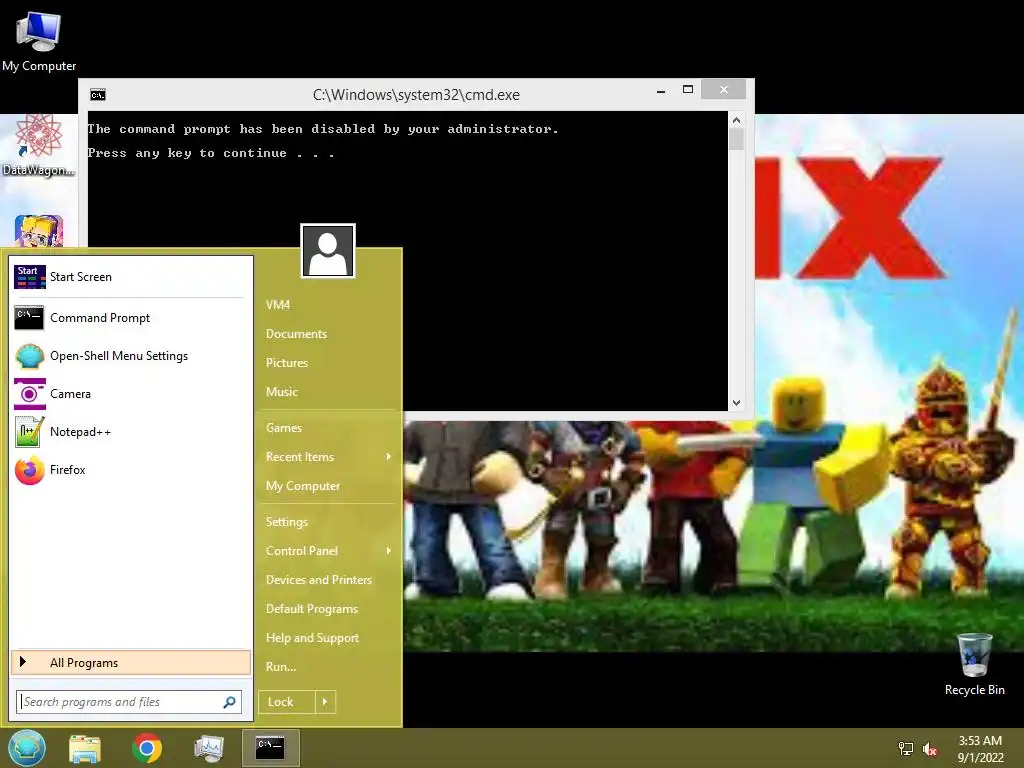Click the 'Press any key to continue' line
The height and width of the screenshot is (768, 1024).
tap(211, 153)
